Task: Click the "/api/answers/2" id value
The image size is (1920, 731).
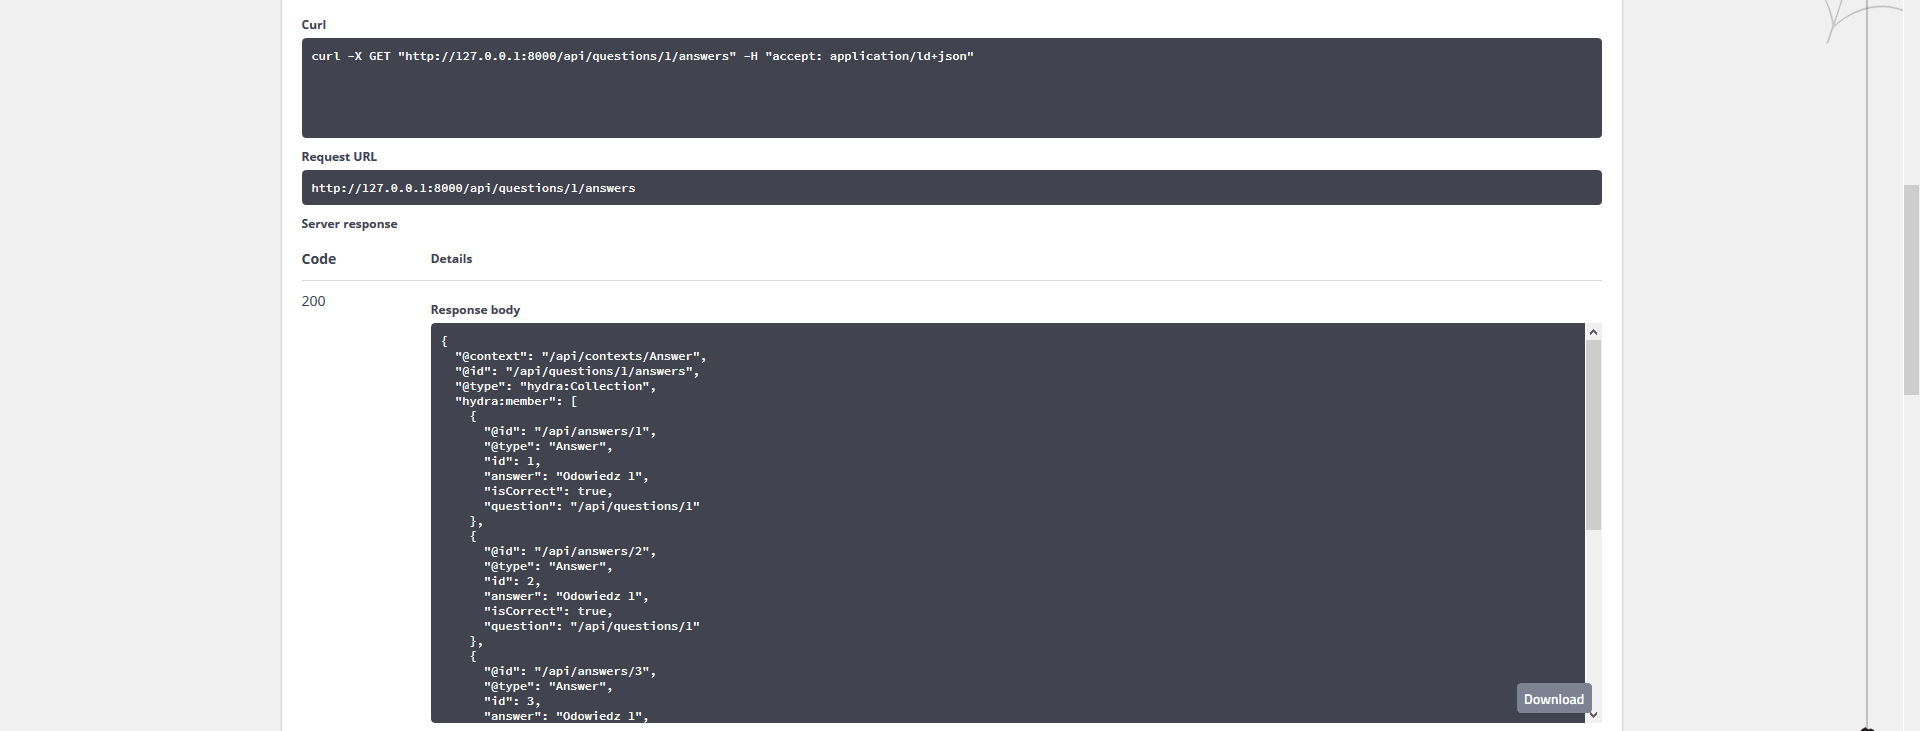Action: [594, 551]
